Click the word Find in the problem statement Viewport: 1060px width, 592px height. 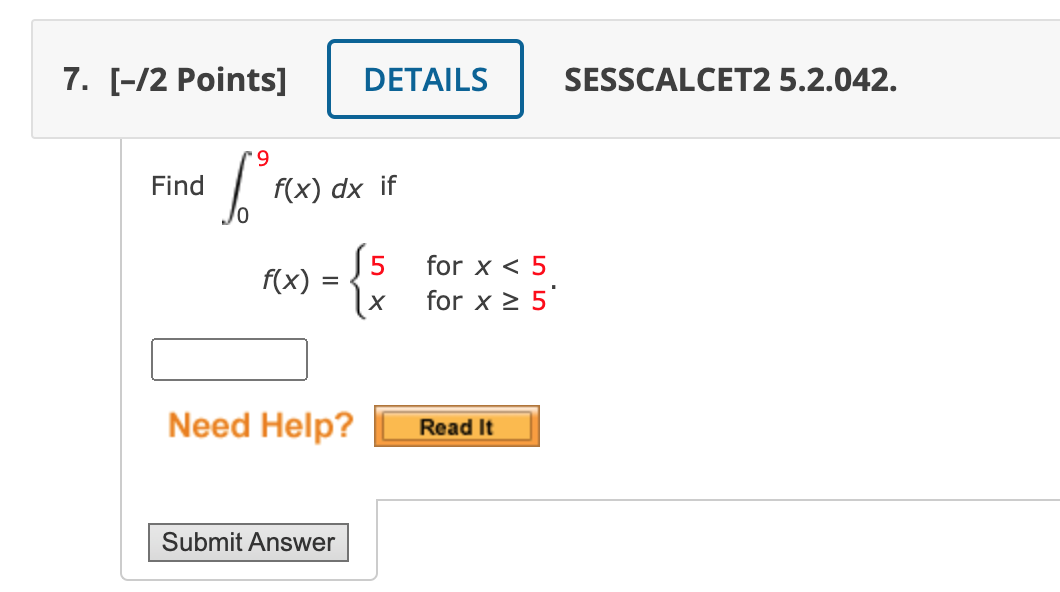click(177, 185)
